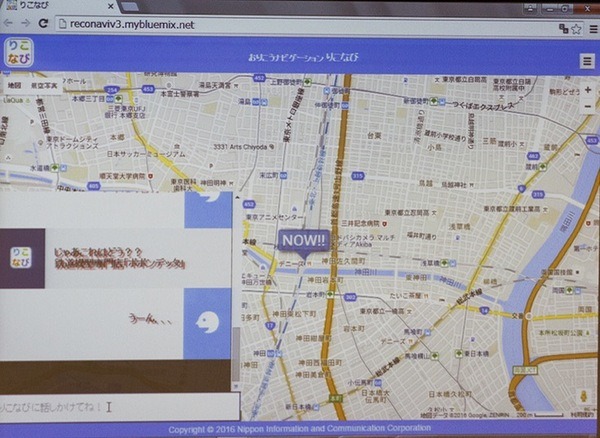
Task: Switch map to 航空写真 satellite view
Action: (x=42, y=86)
